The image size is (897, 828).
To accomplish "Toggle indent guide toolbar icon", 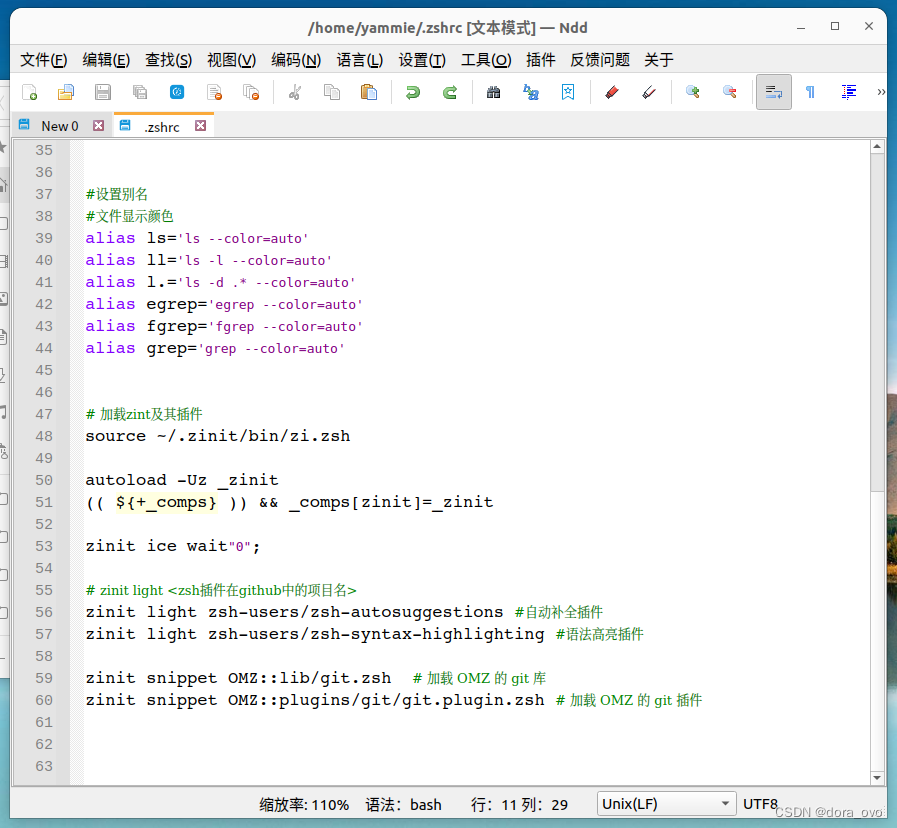I will [848, 92].
